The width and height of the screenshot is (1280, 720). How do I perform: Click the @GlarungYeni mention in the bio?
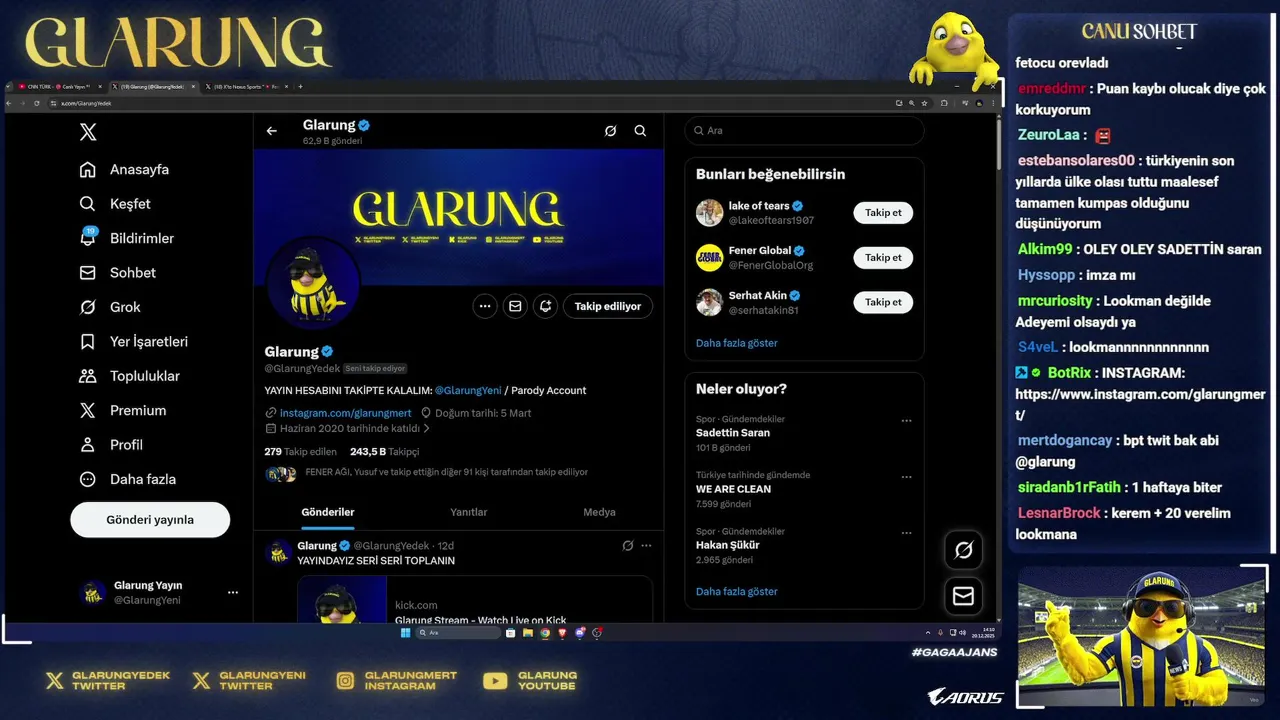468,390
